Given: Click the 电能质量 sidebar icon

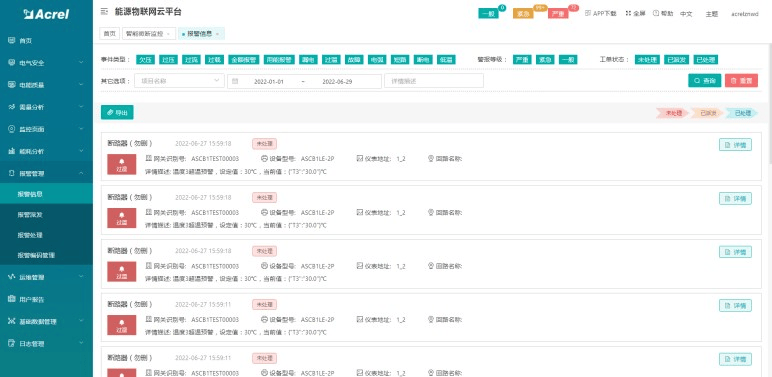Looking at the screenshot, I should (x=11, y=85).
